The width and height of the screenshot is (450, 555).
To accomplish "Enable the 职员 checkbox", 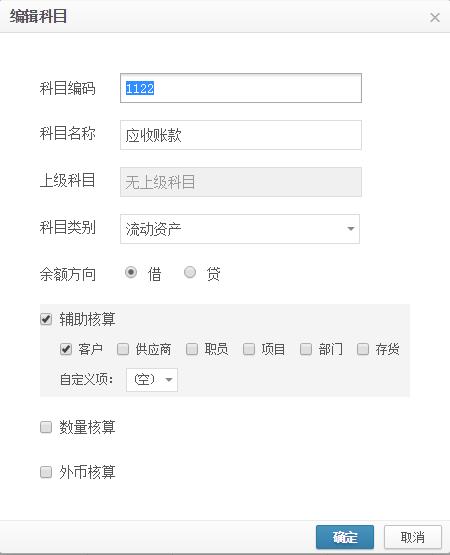I will 192,349.
